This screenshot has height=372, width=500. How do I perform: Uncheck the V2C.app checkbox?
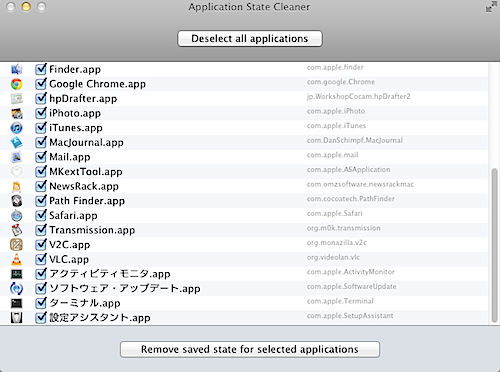[41, 245]
